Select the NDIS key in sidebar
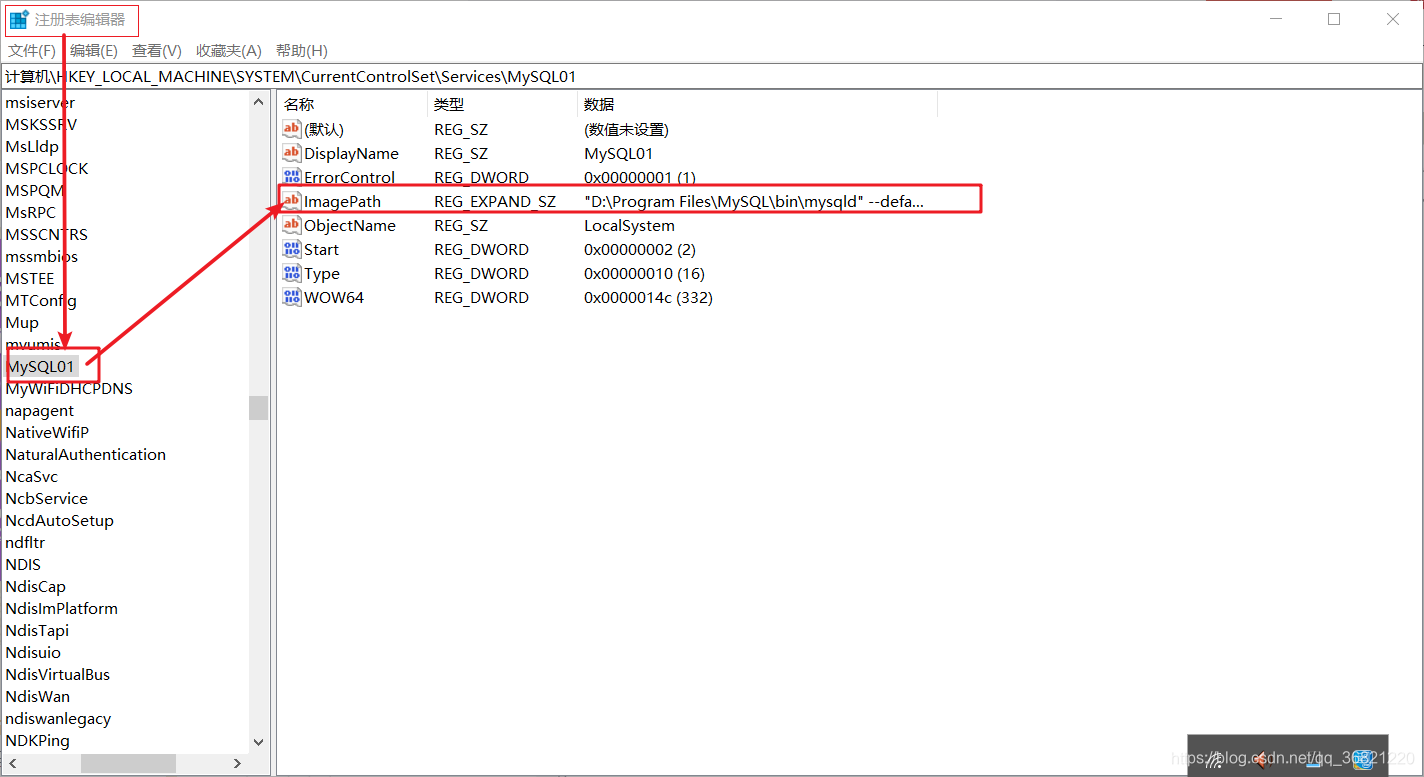This screenshot has width=1424, height=777. (22, 564)
